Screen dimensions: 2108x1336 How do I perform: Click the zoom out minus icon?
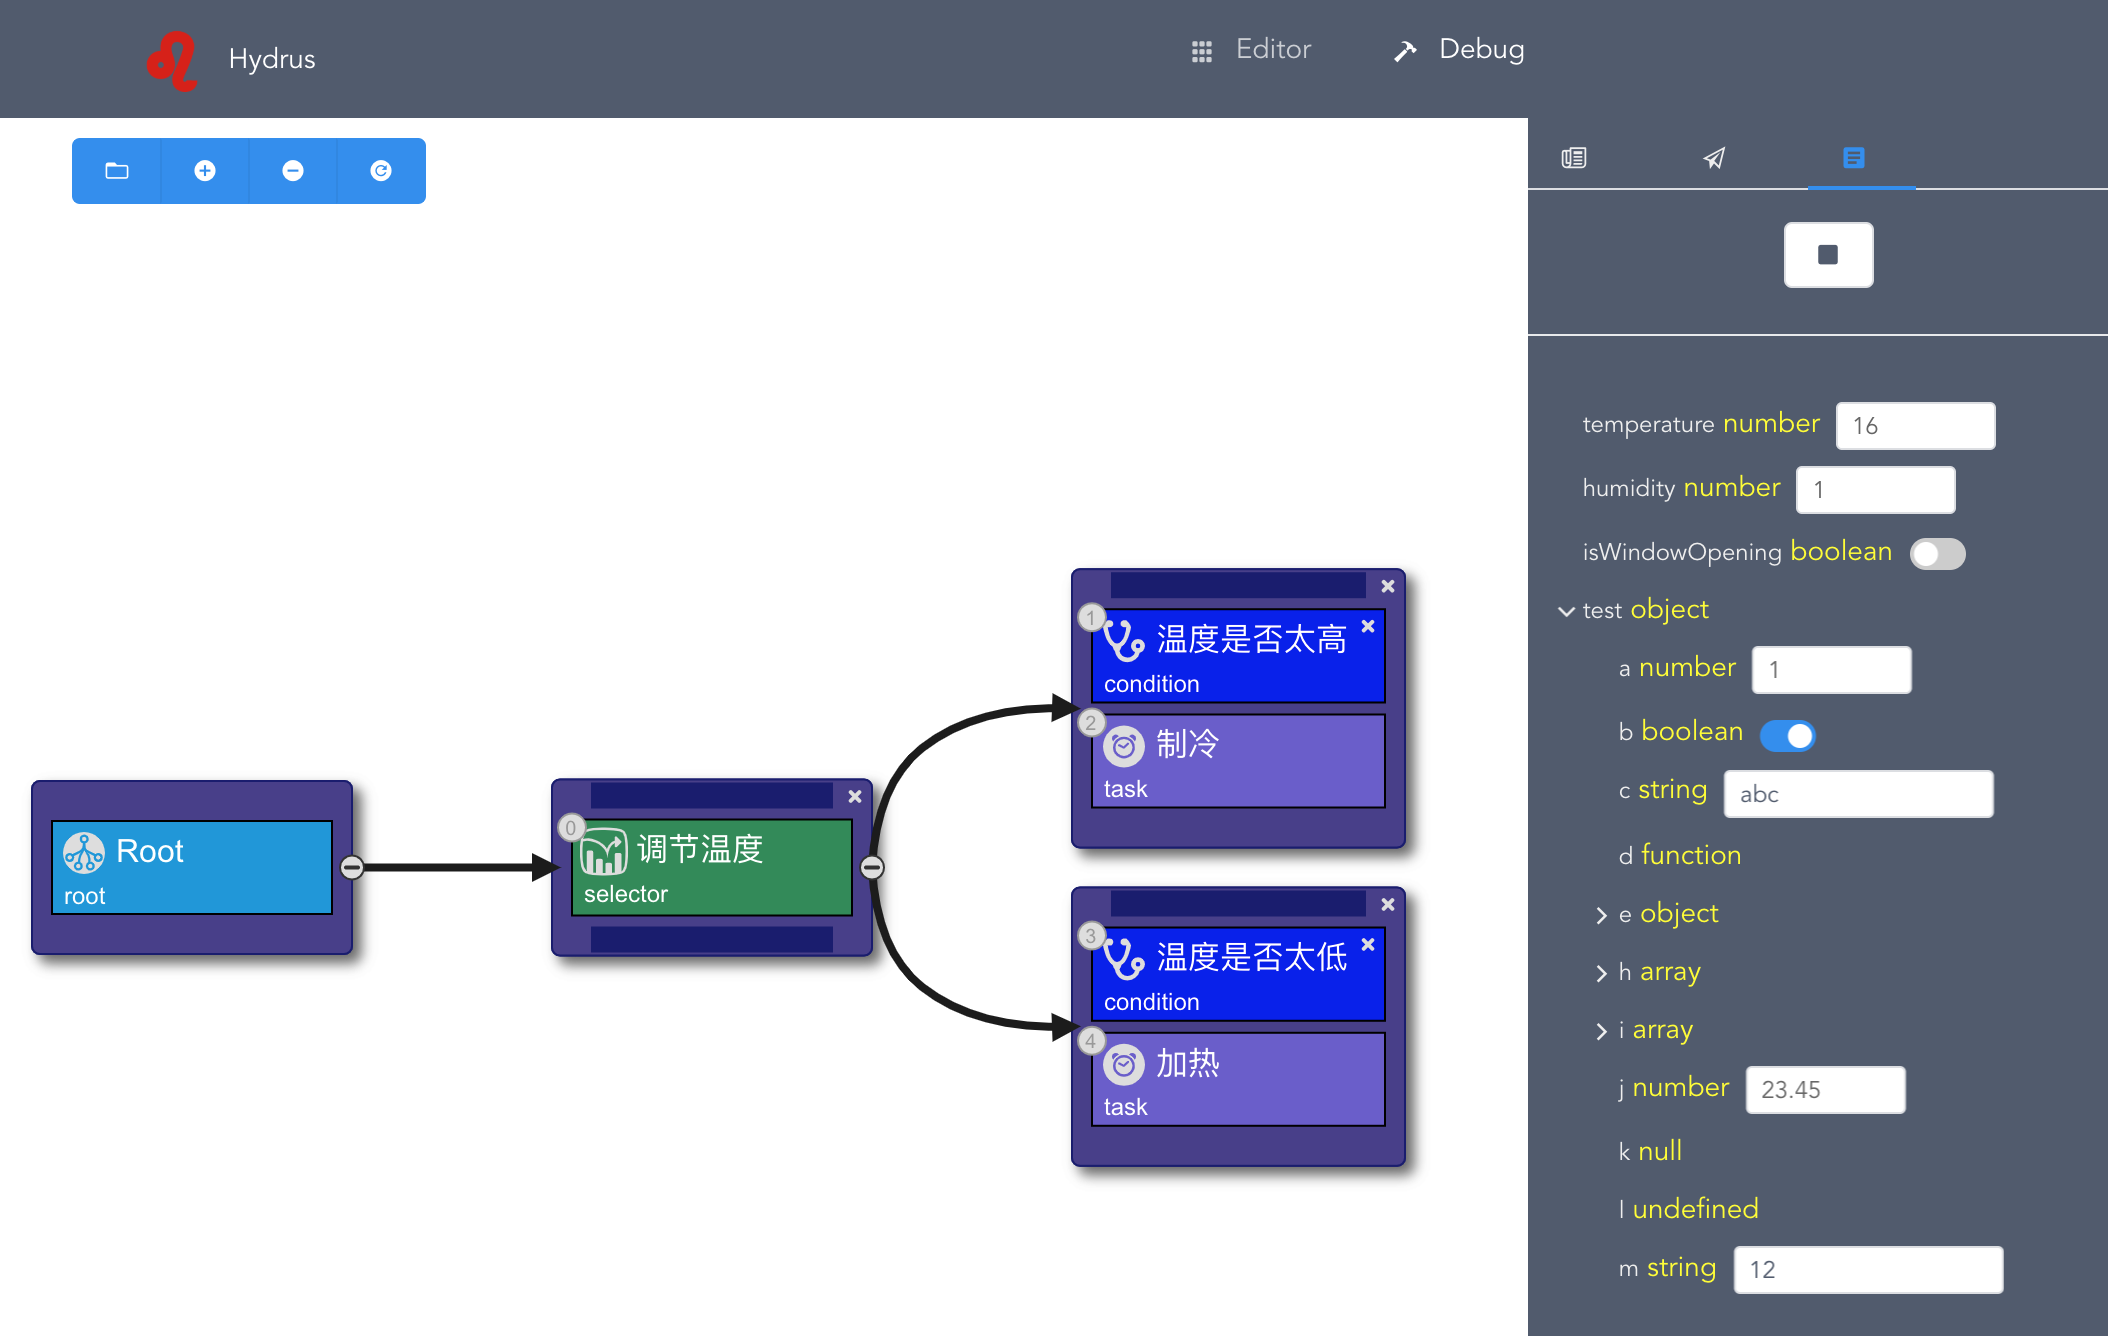(x=293, y=171)
